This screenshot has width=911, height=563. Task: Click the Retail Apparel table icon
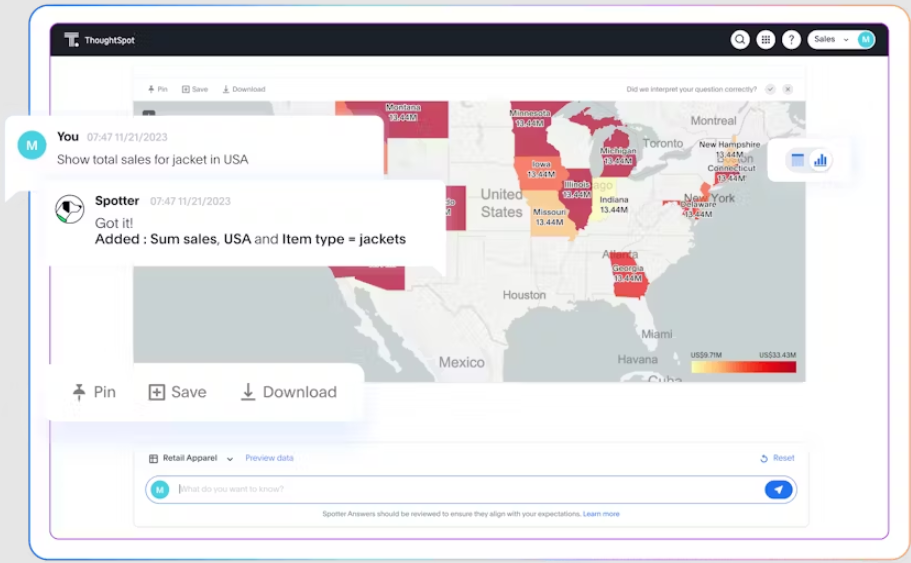coord(153,458)
